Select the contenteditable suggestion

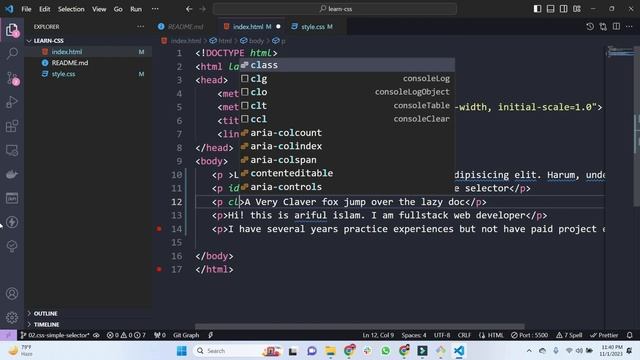point(347,173)
